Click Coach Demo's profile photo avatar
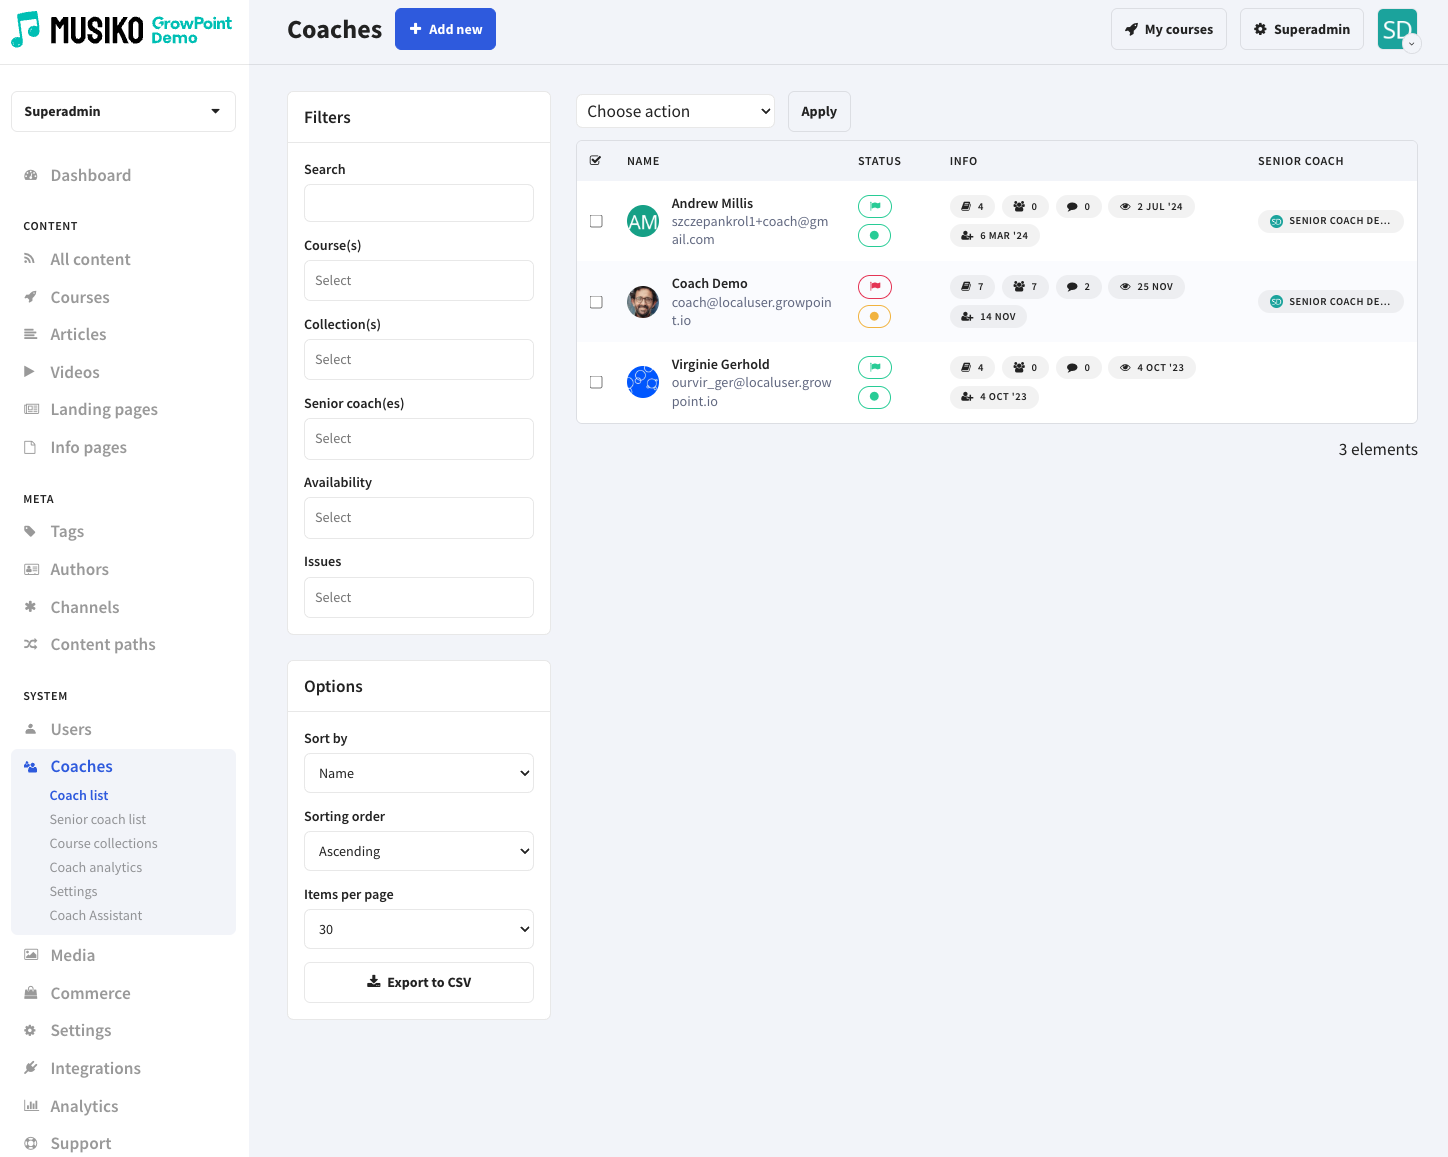This screenshot has height=1157, width=1448. click(642, 302)
